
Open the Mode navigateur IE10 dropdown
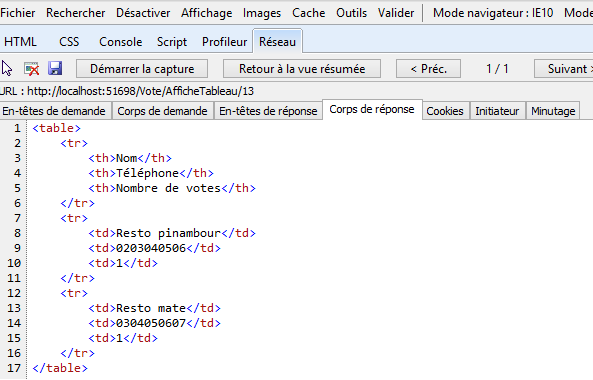493,13
